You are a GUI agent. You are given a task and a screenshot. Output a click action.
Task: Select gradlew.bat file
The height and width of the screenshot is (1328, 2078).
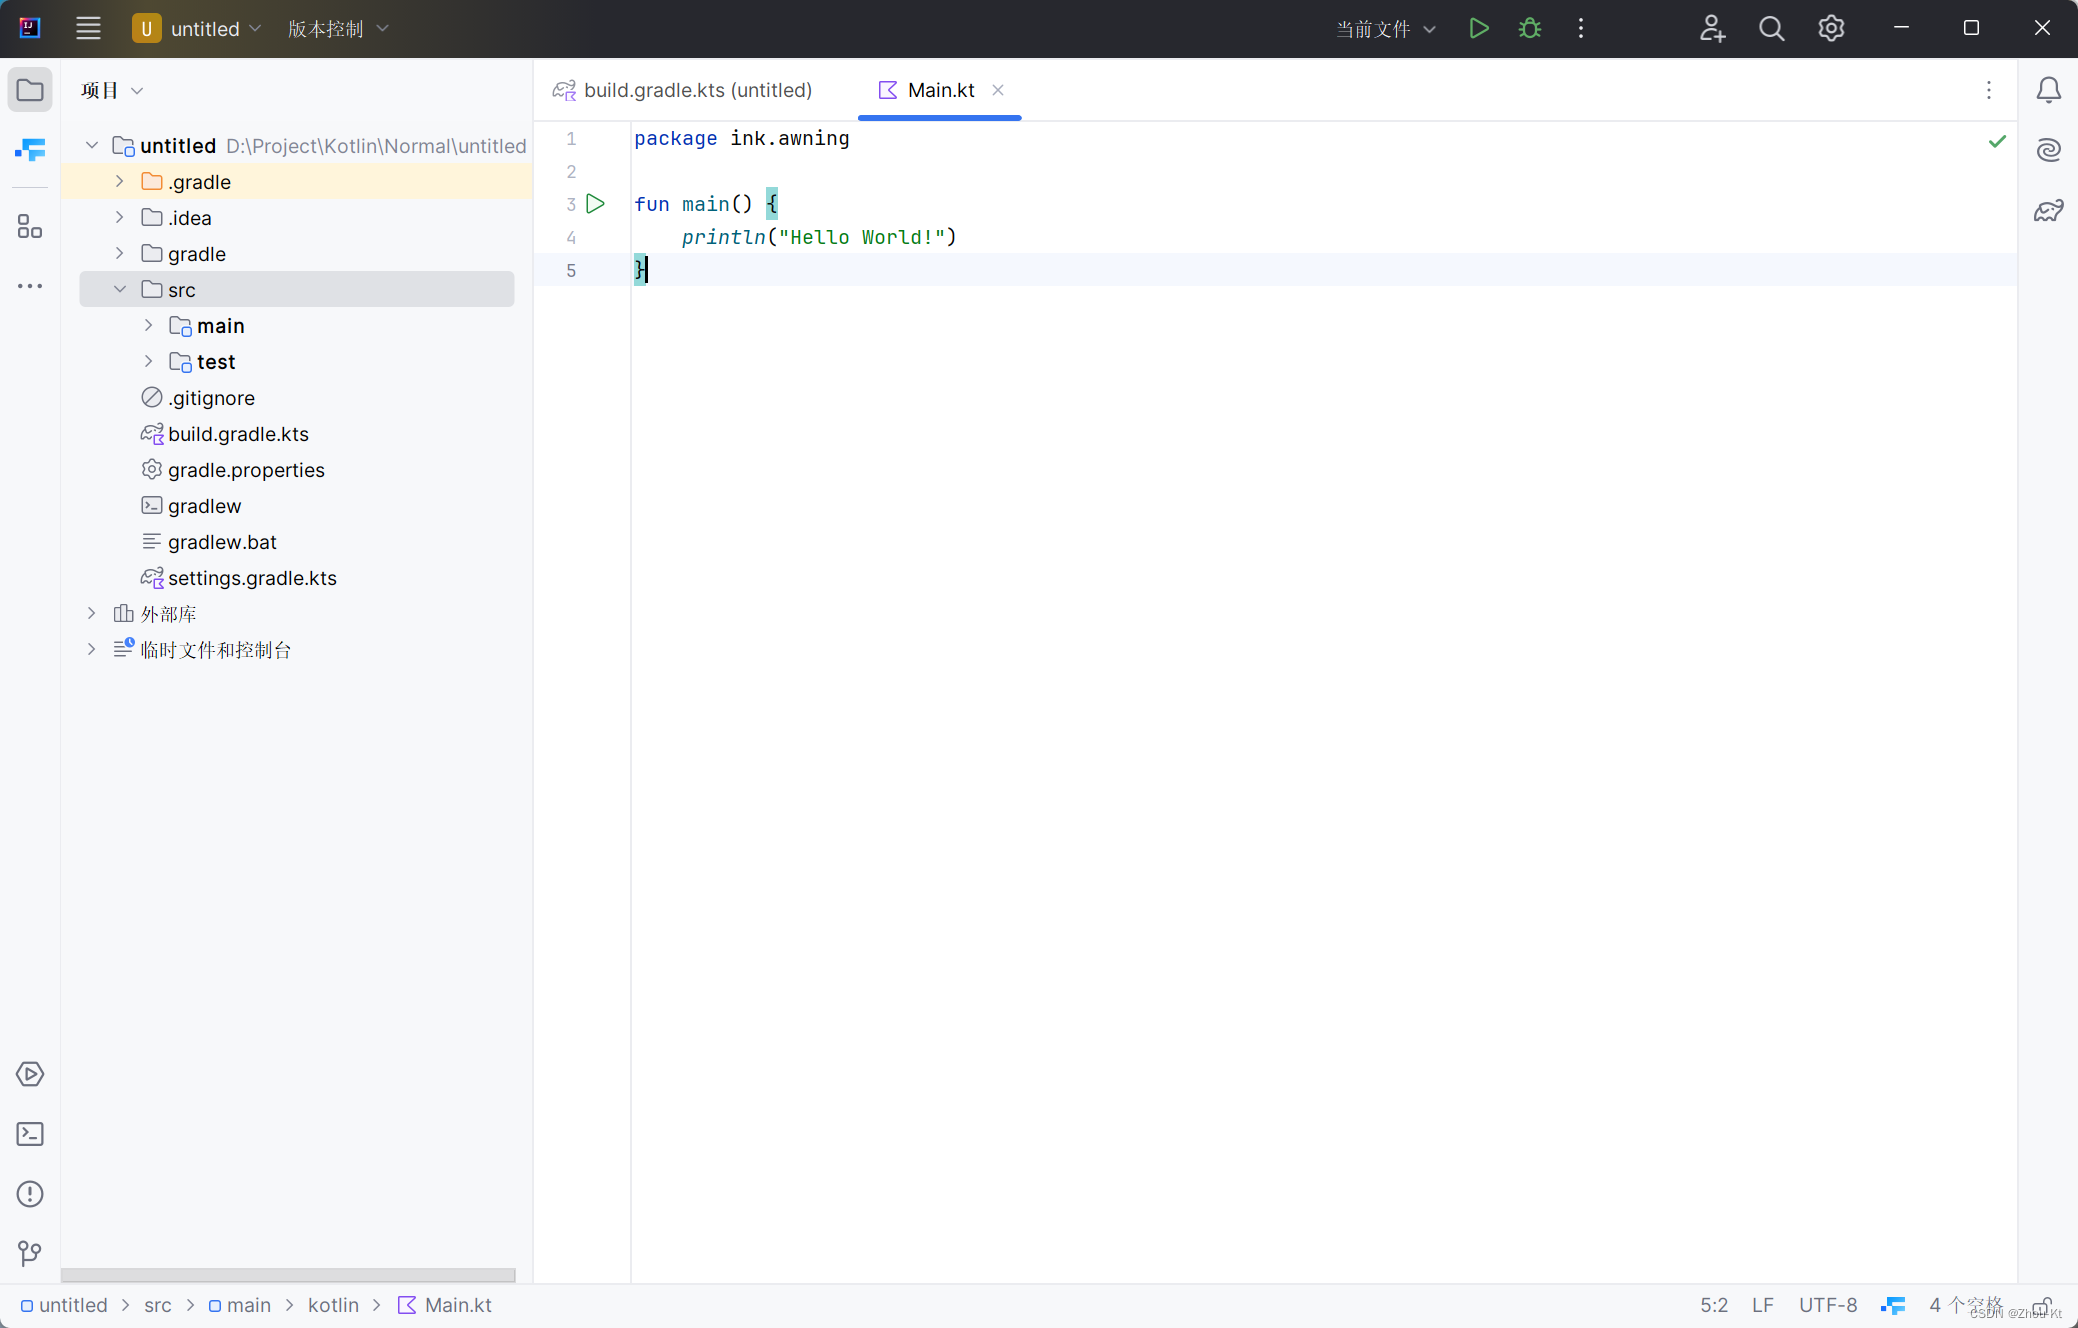[x=209, y=542]
